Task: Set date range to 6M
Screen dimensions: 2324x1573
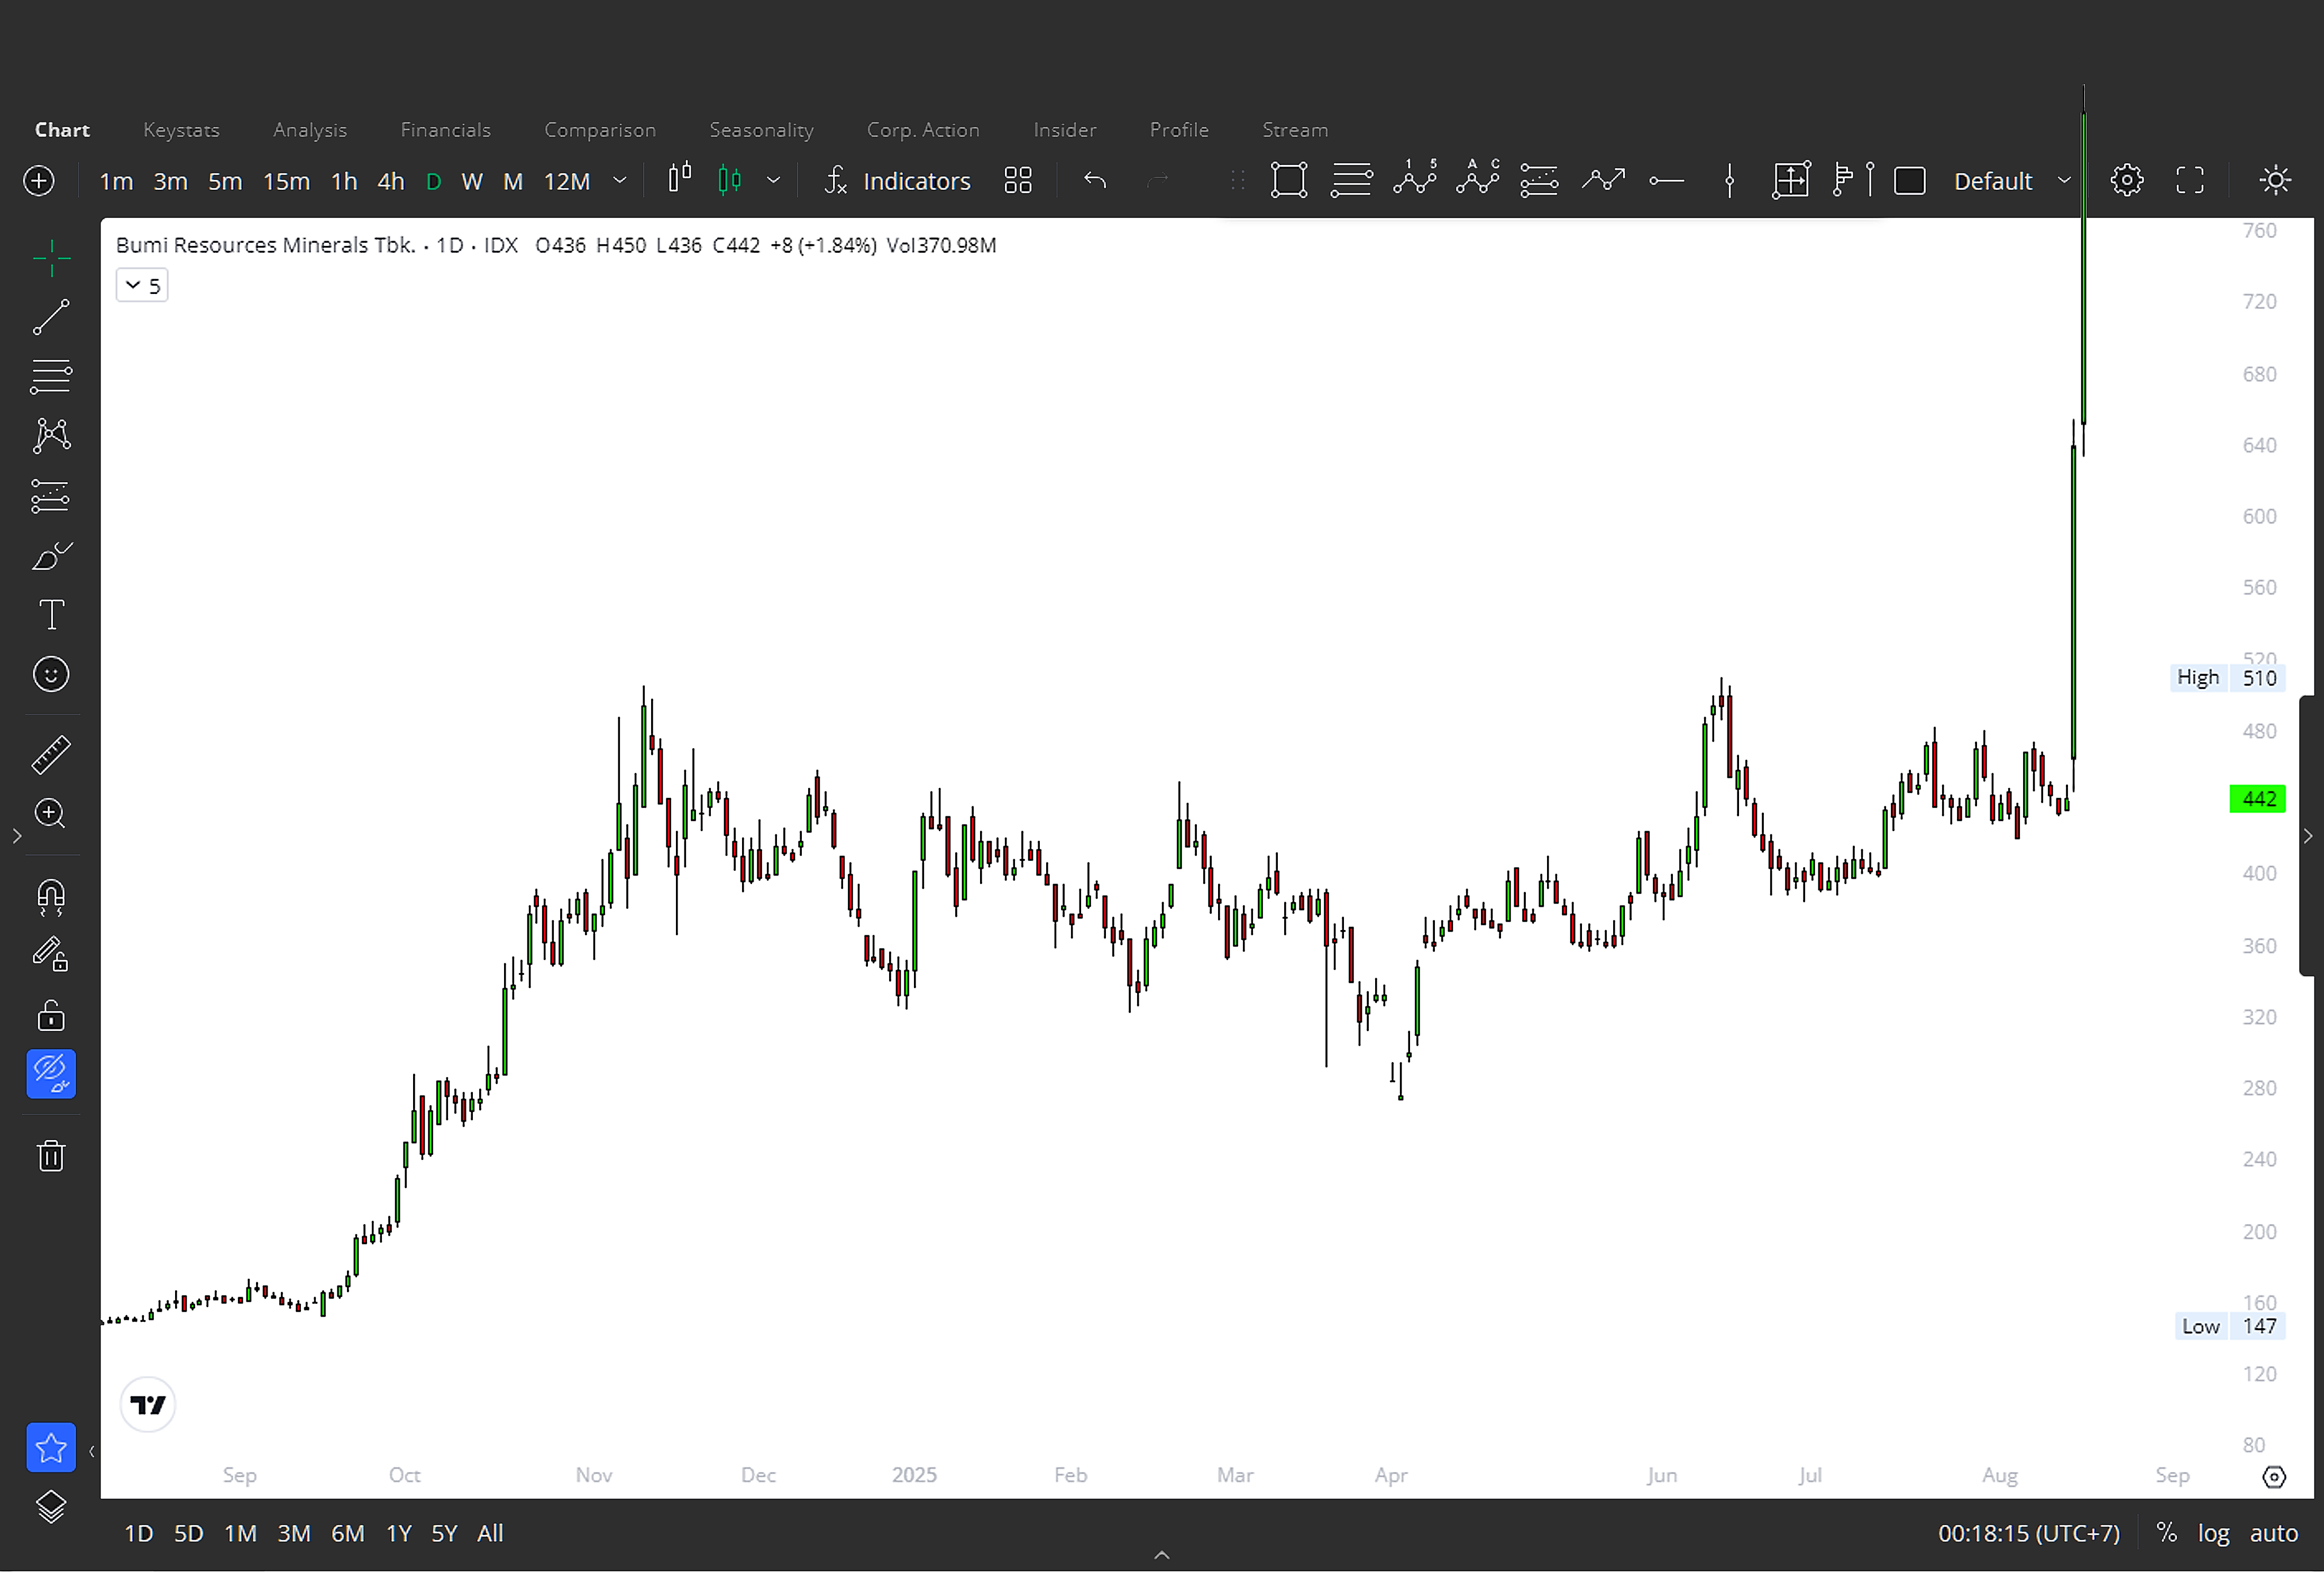Action: coord(347,1534)
